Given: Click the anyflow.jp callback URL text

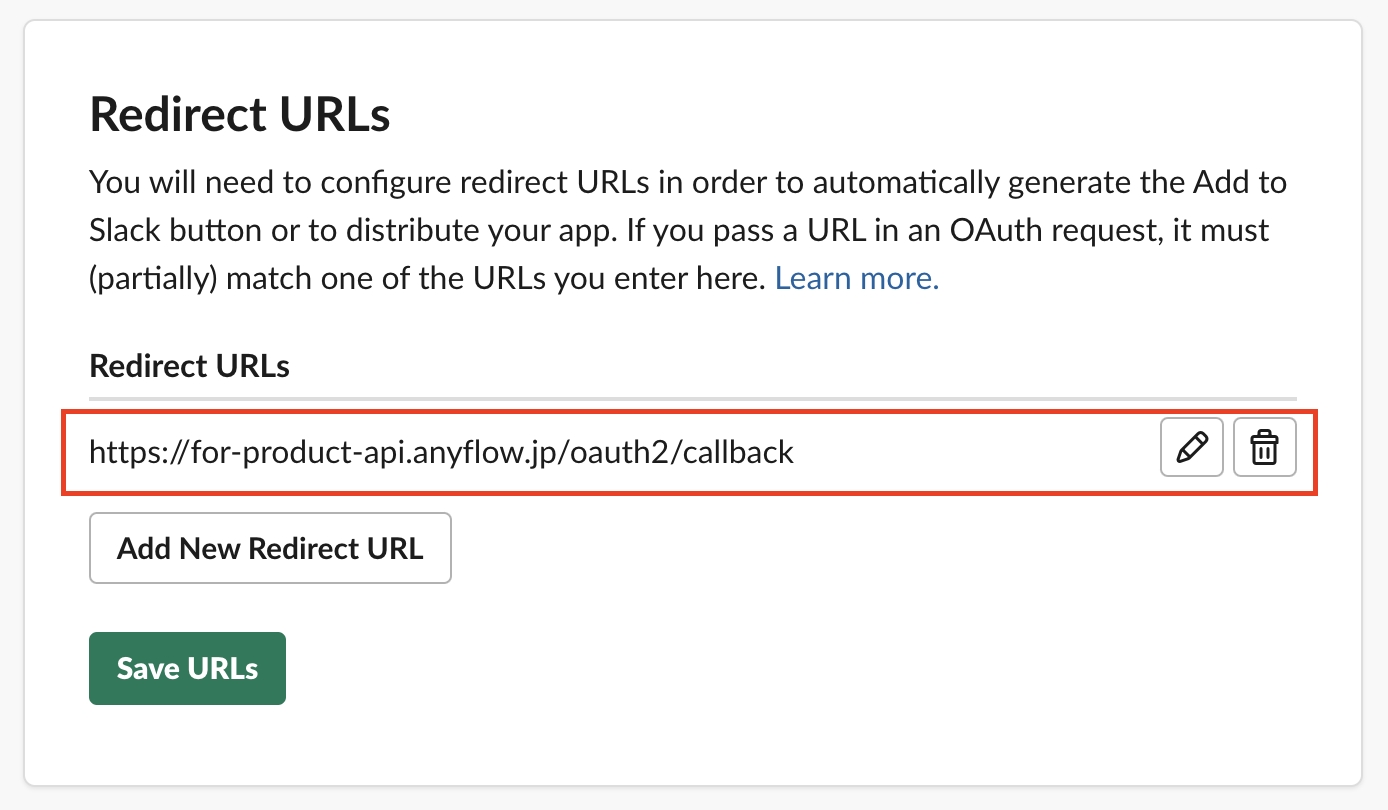Looking at the screenshot, I should pos(441,452).
